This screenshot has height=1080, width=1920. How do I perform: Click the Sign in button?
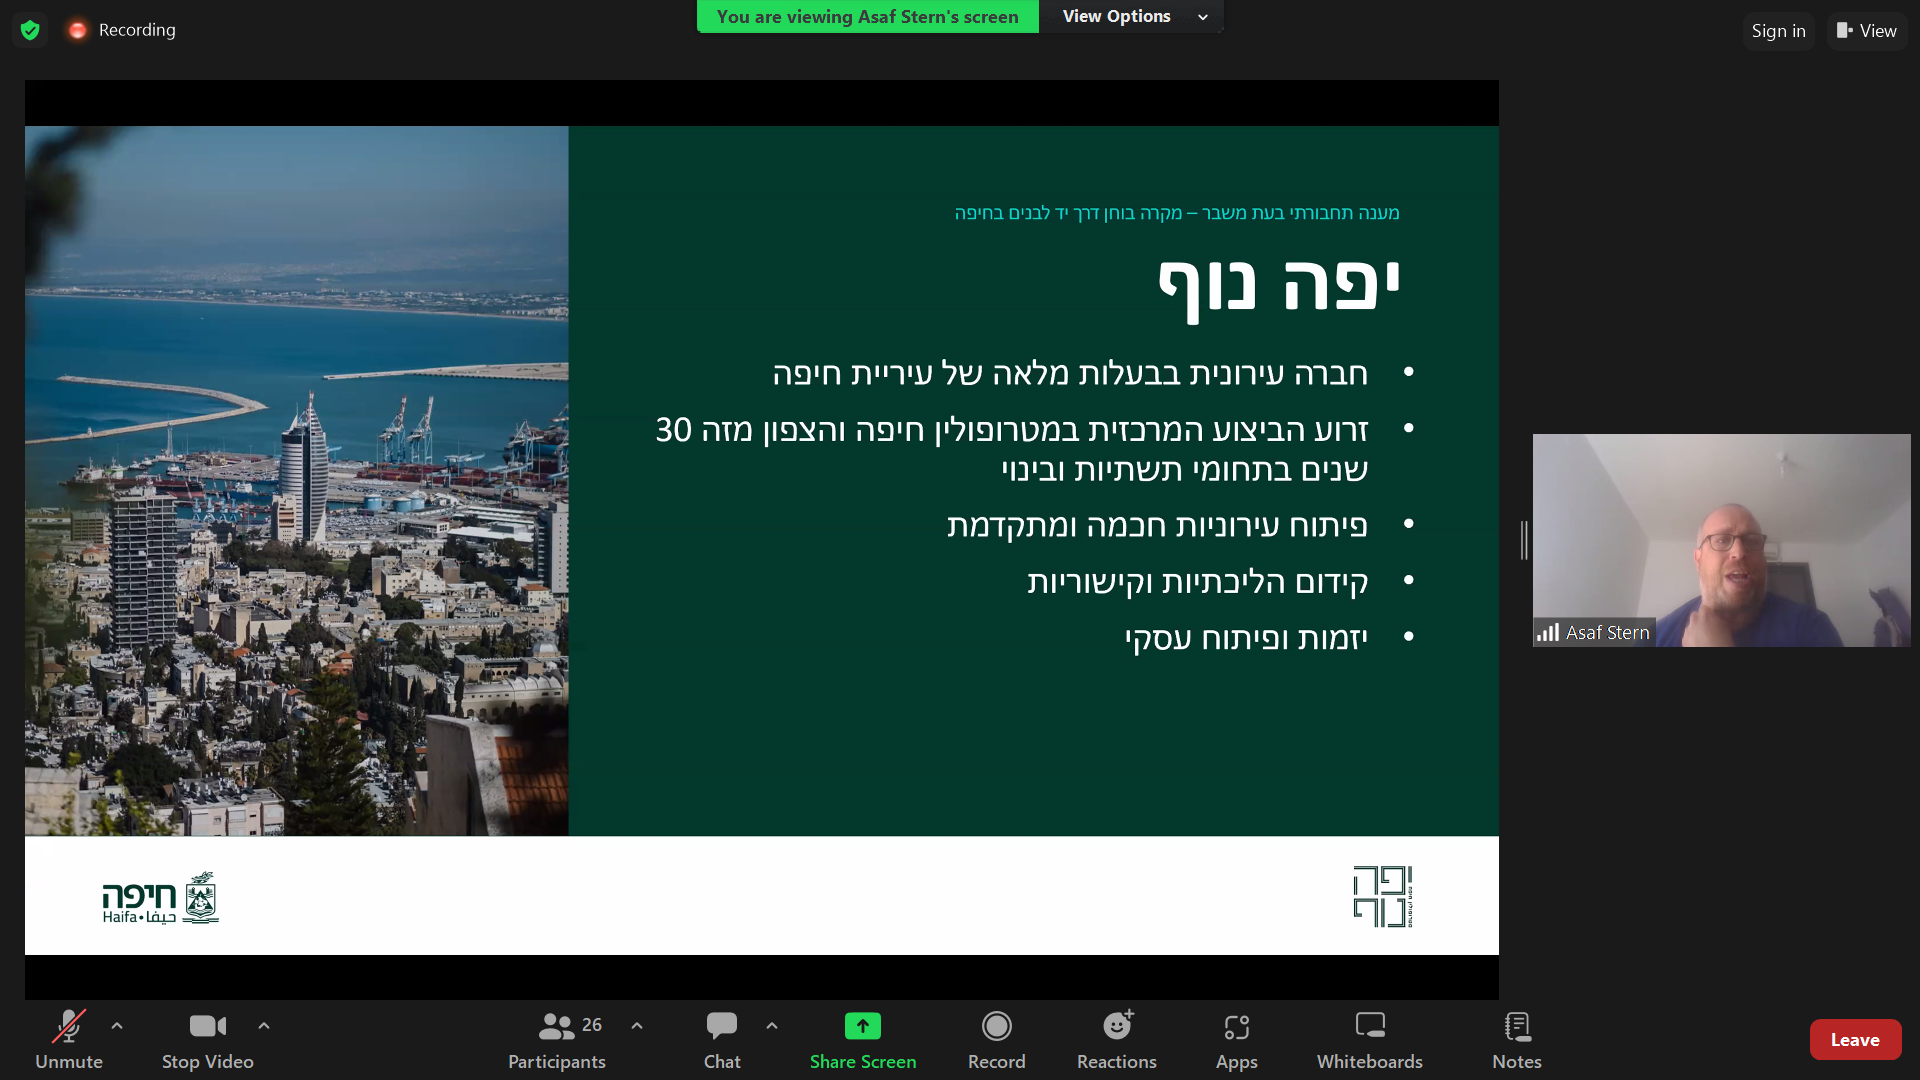click(x=1778, y=31)
